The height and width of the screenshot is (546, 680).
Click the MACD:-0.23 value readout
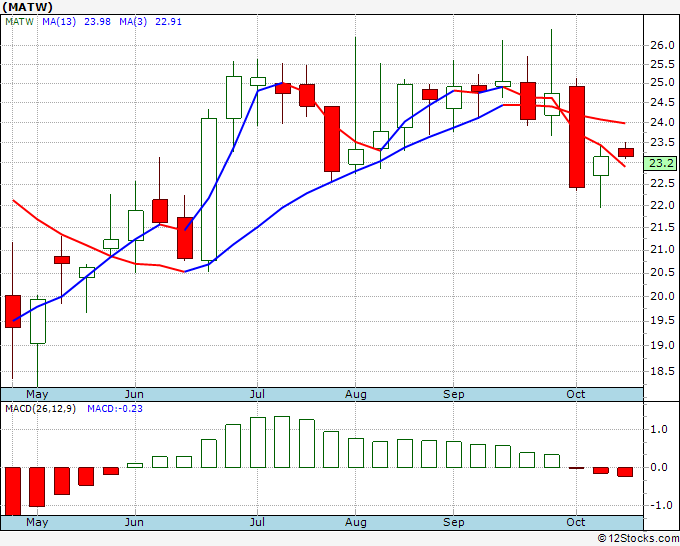pyautogui.click(x=115, y=409)
